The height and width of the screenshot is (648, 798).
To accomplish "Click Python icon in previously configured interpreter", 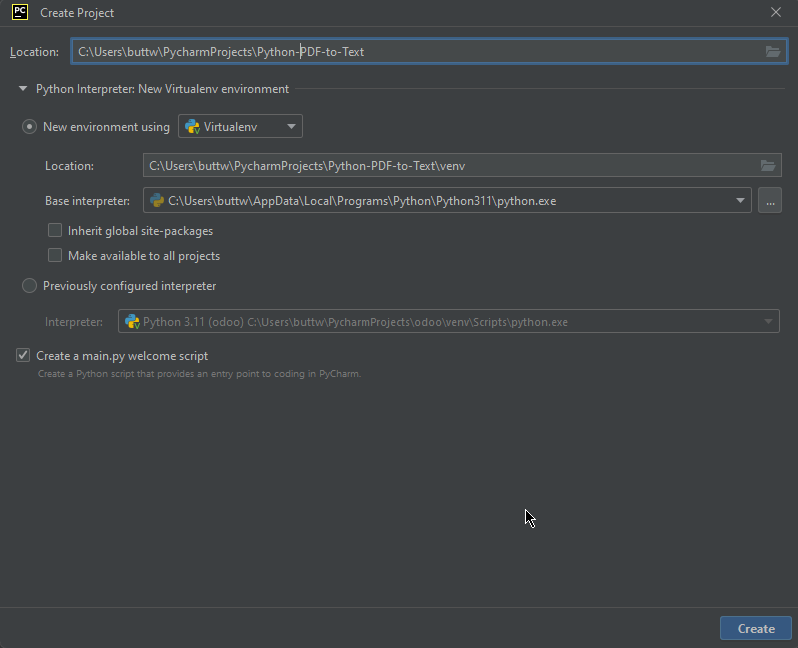I will click(132, 322).
